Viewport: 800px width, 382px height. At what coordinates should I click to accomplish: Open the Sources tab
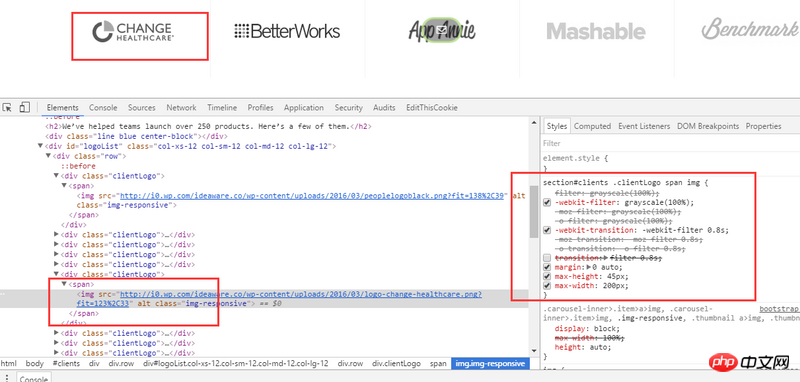[141, 108]
